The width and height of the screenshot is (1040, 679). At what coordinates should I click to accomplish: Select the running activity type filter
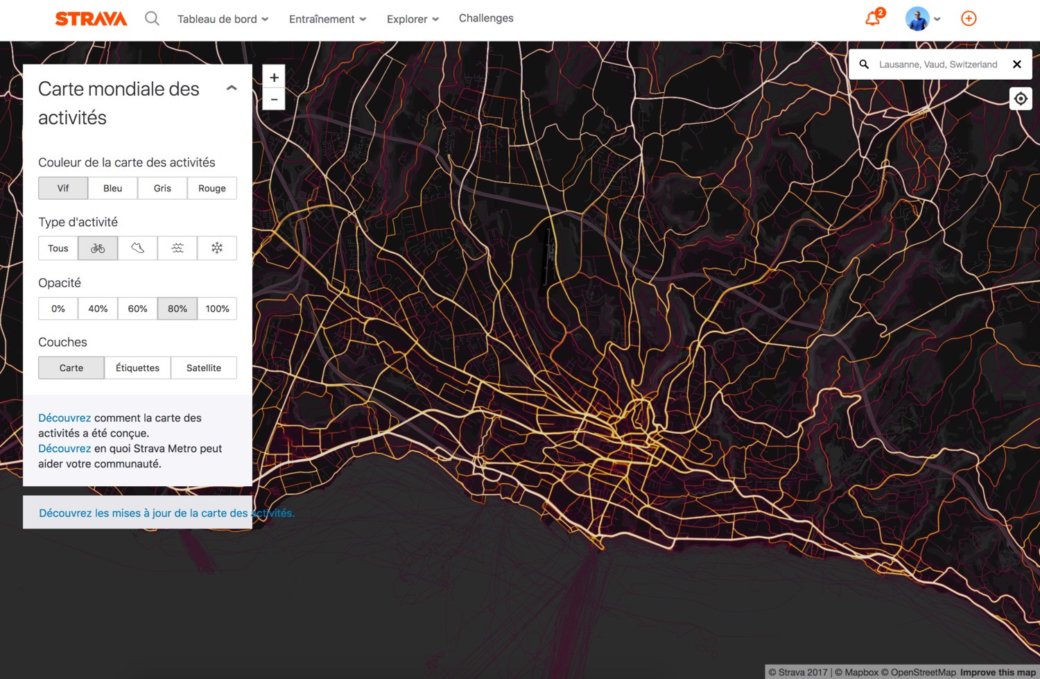coord(137,247)
